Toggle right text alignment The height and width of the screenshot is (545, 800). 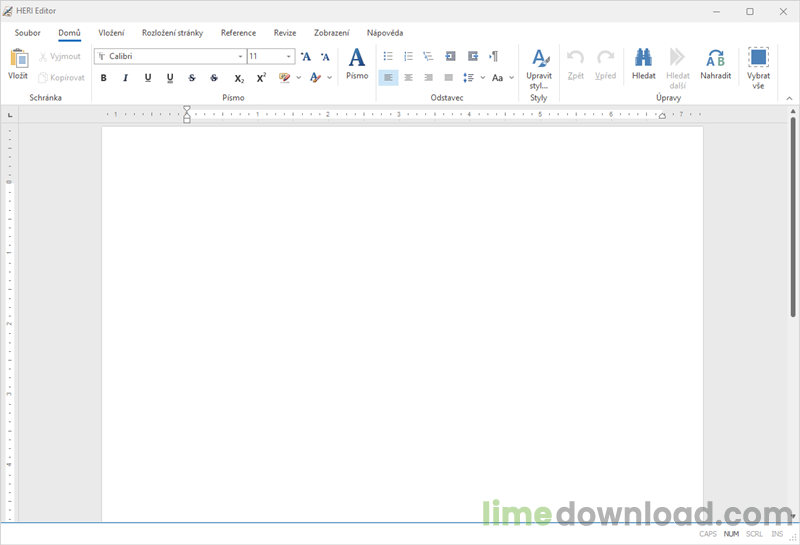click(428, 78)
